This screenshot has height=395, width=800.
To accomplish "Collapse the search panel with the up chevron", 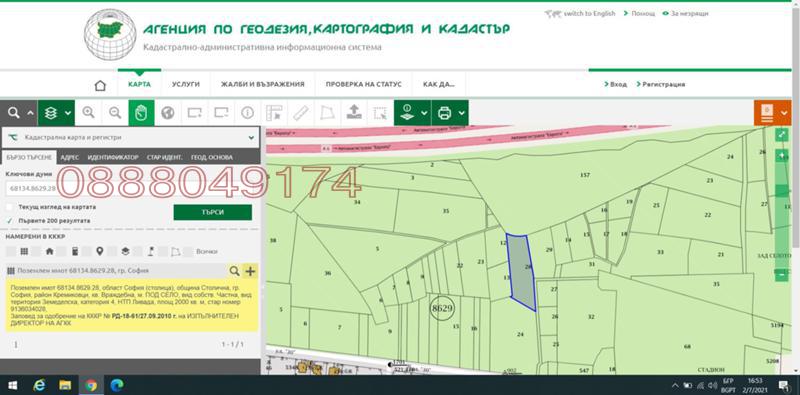I will 30,113.
